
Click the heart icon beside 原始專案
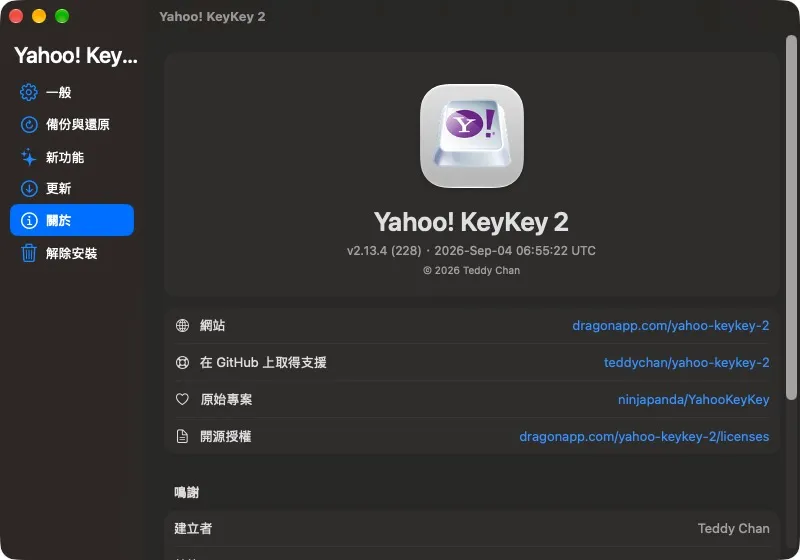(x=182, y=399)
